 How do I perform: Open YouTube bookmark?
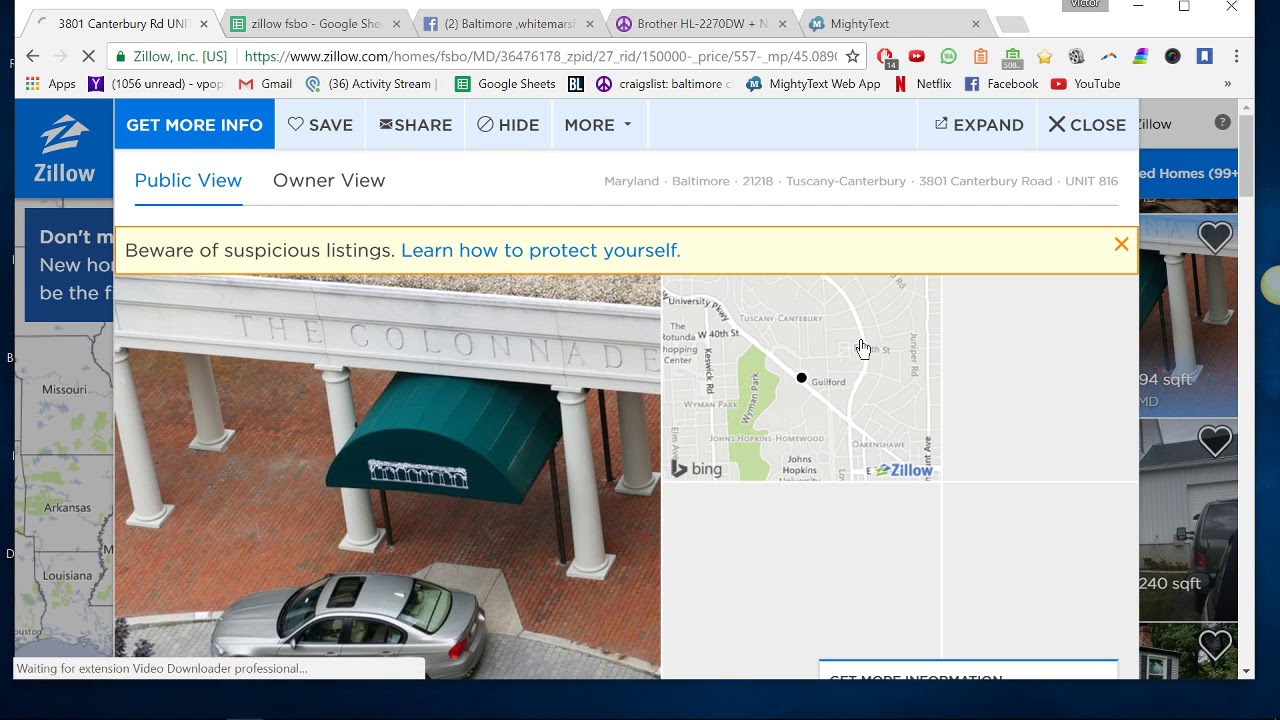click(x=1085, y=84)
